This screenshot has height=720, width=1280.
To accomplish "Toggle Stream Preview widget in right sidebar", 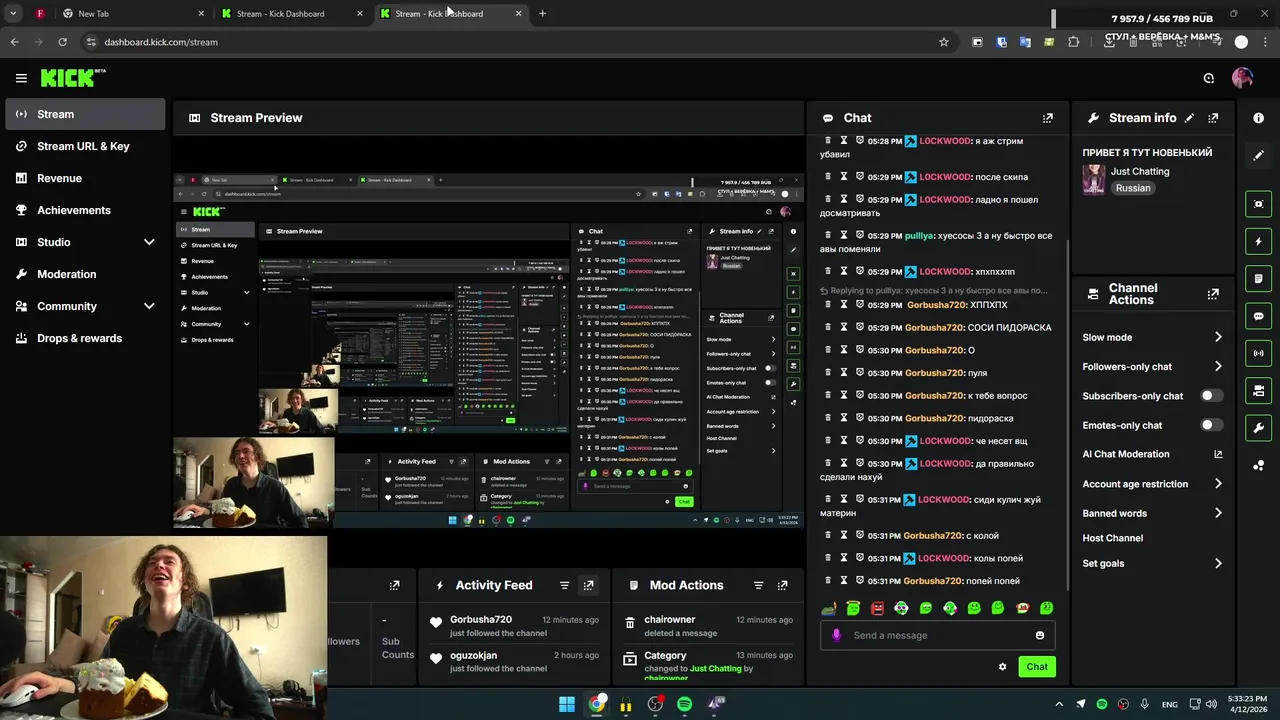I will 1258,204.
